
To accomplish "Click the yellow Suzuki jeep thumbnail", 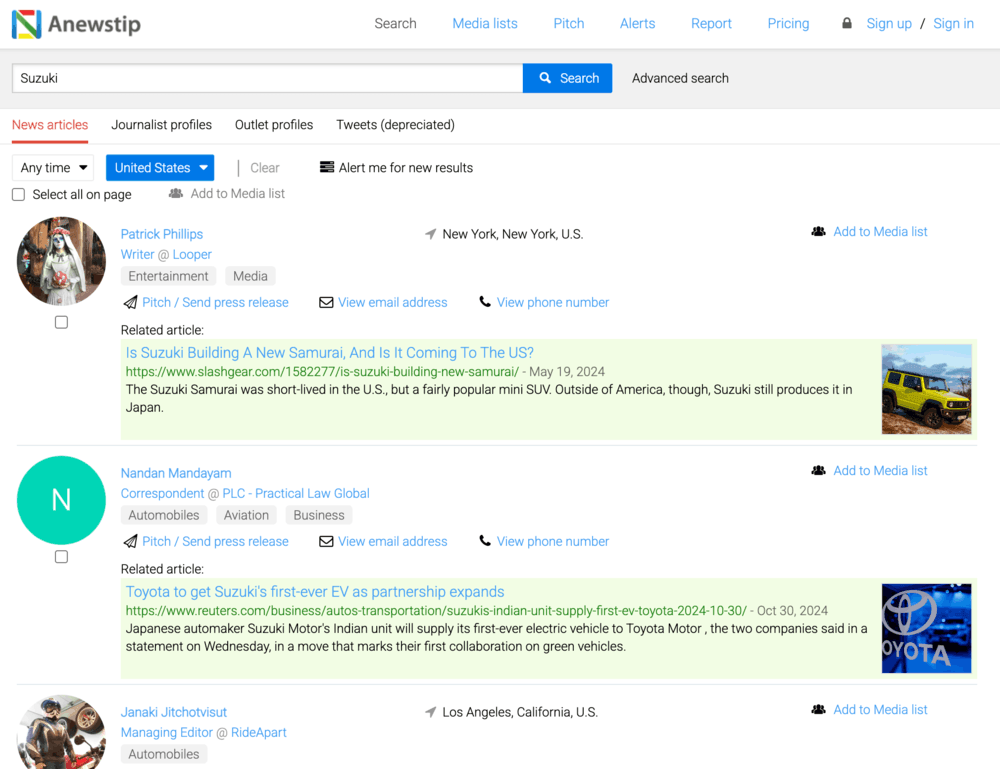I will [926, 389].
